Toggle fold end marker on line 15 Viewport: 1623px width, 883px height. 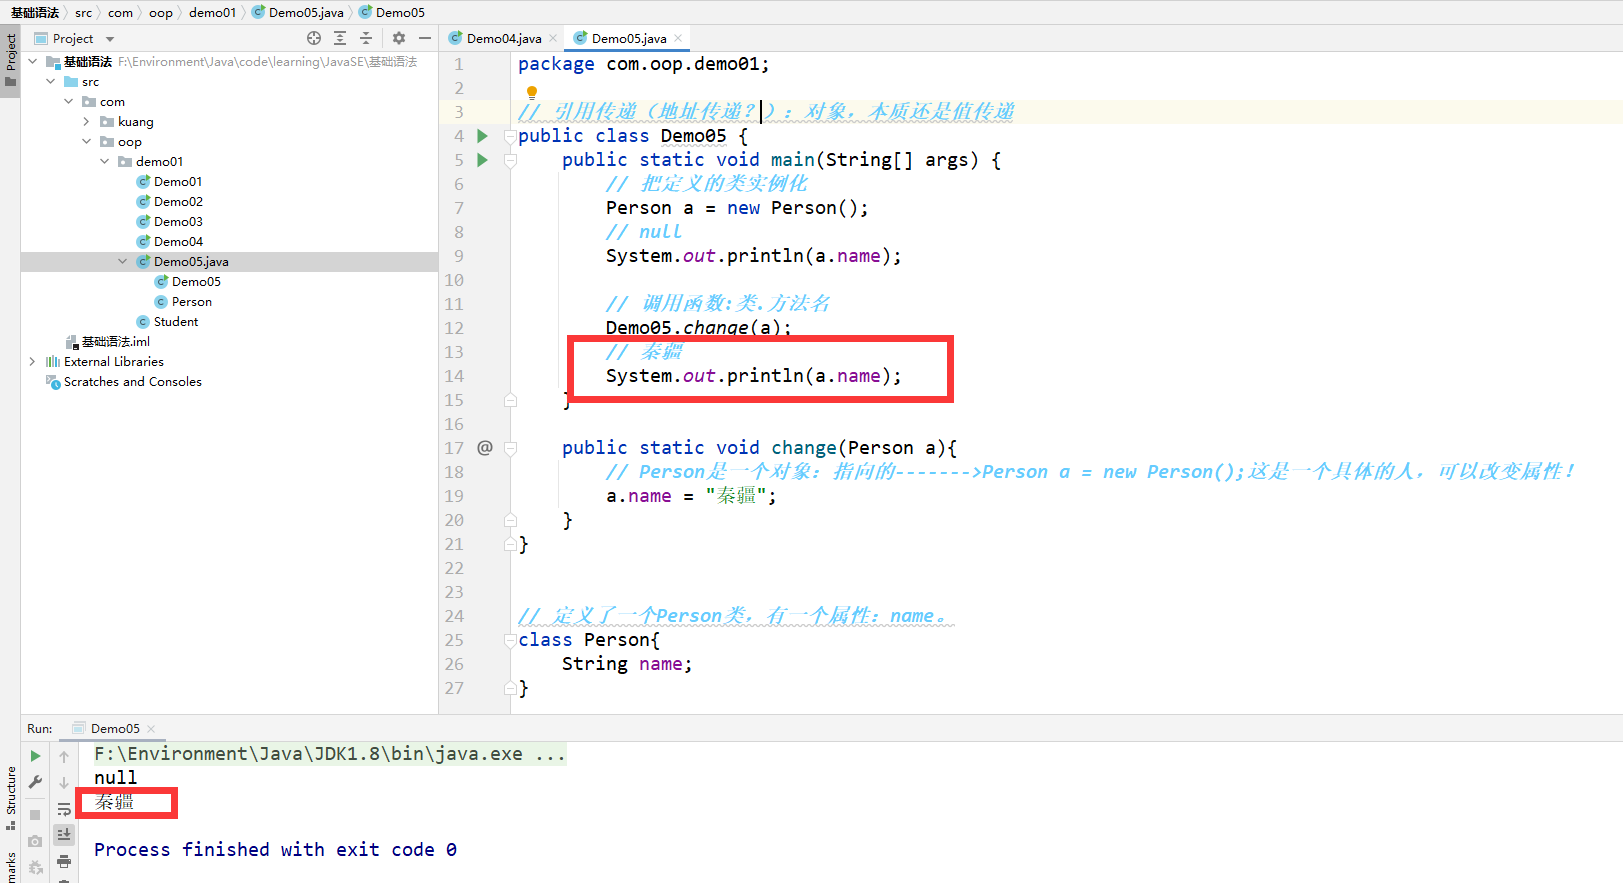(511, 400)
